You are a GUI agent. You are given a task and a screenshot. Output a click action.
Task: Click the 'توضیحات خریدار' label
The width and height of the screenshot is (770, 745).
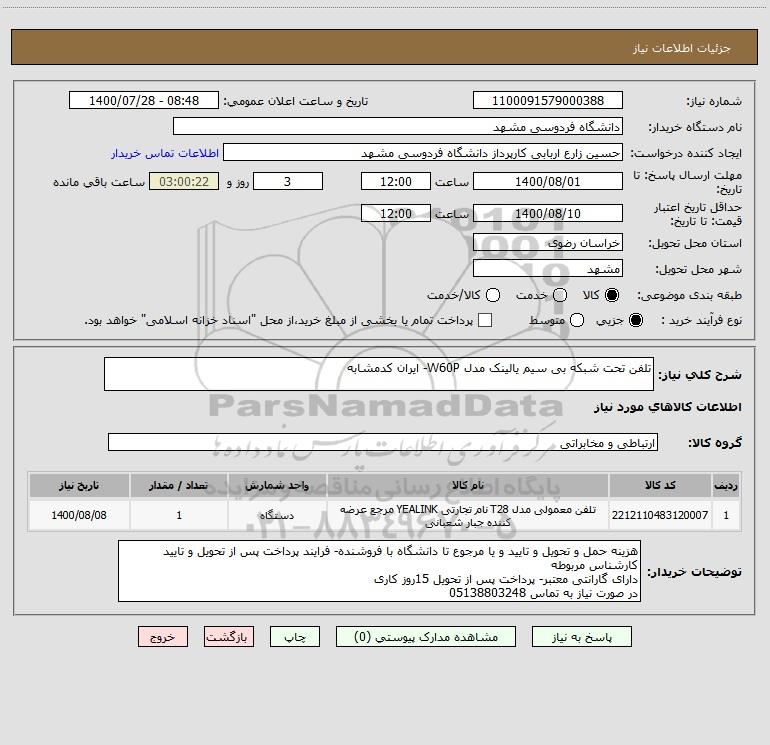pyautogui.click(x=694, y=572)
